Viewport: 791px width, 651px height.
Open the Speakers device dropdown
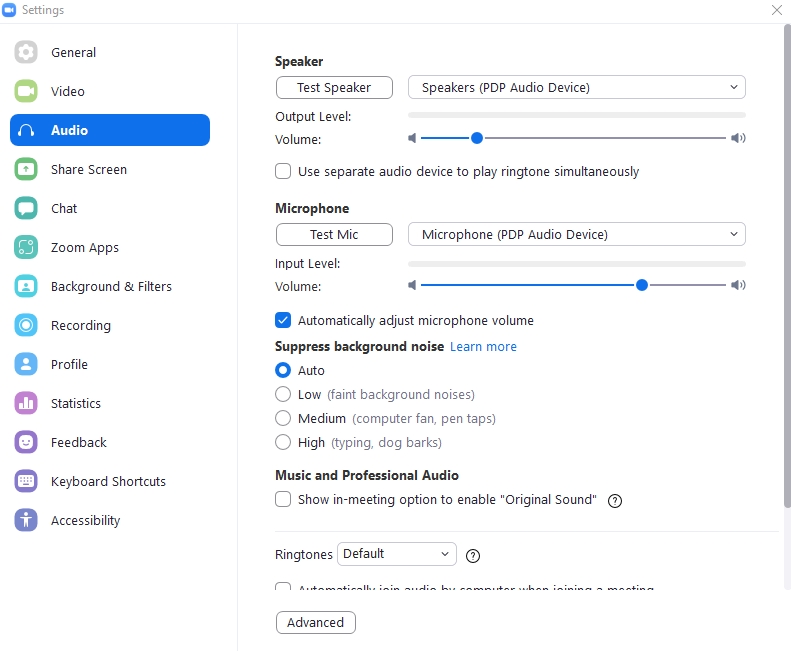coord(576,88)
